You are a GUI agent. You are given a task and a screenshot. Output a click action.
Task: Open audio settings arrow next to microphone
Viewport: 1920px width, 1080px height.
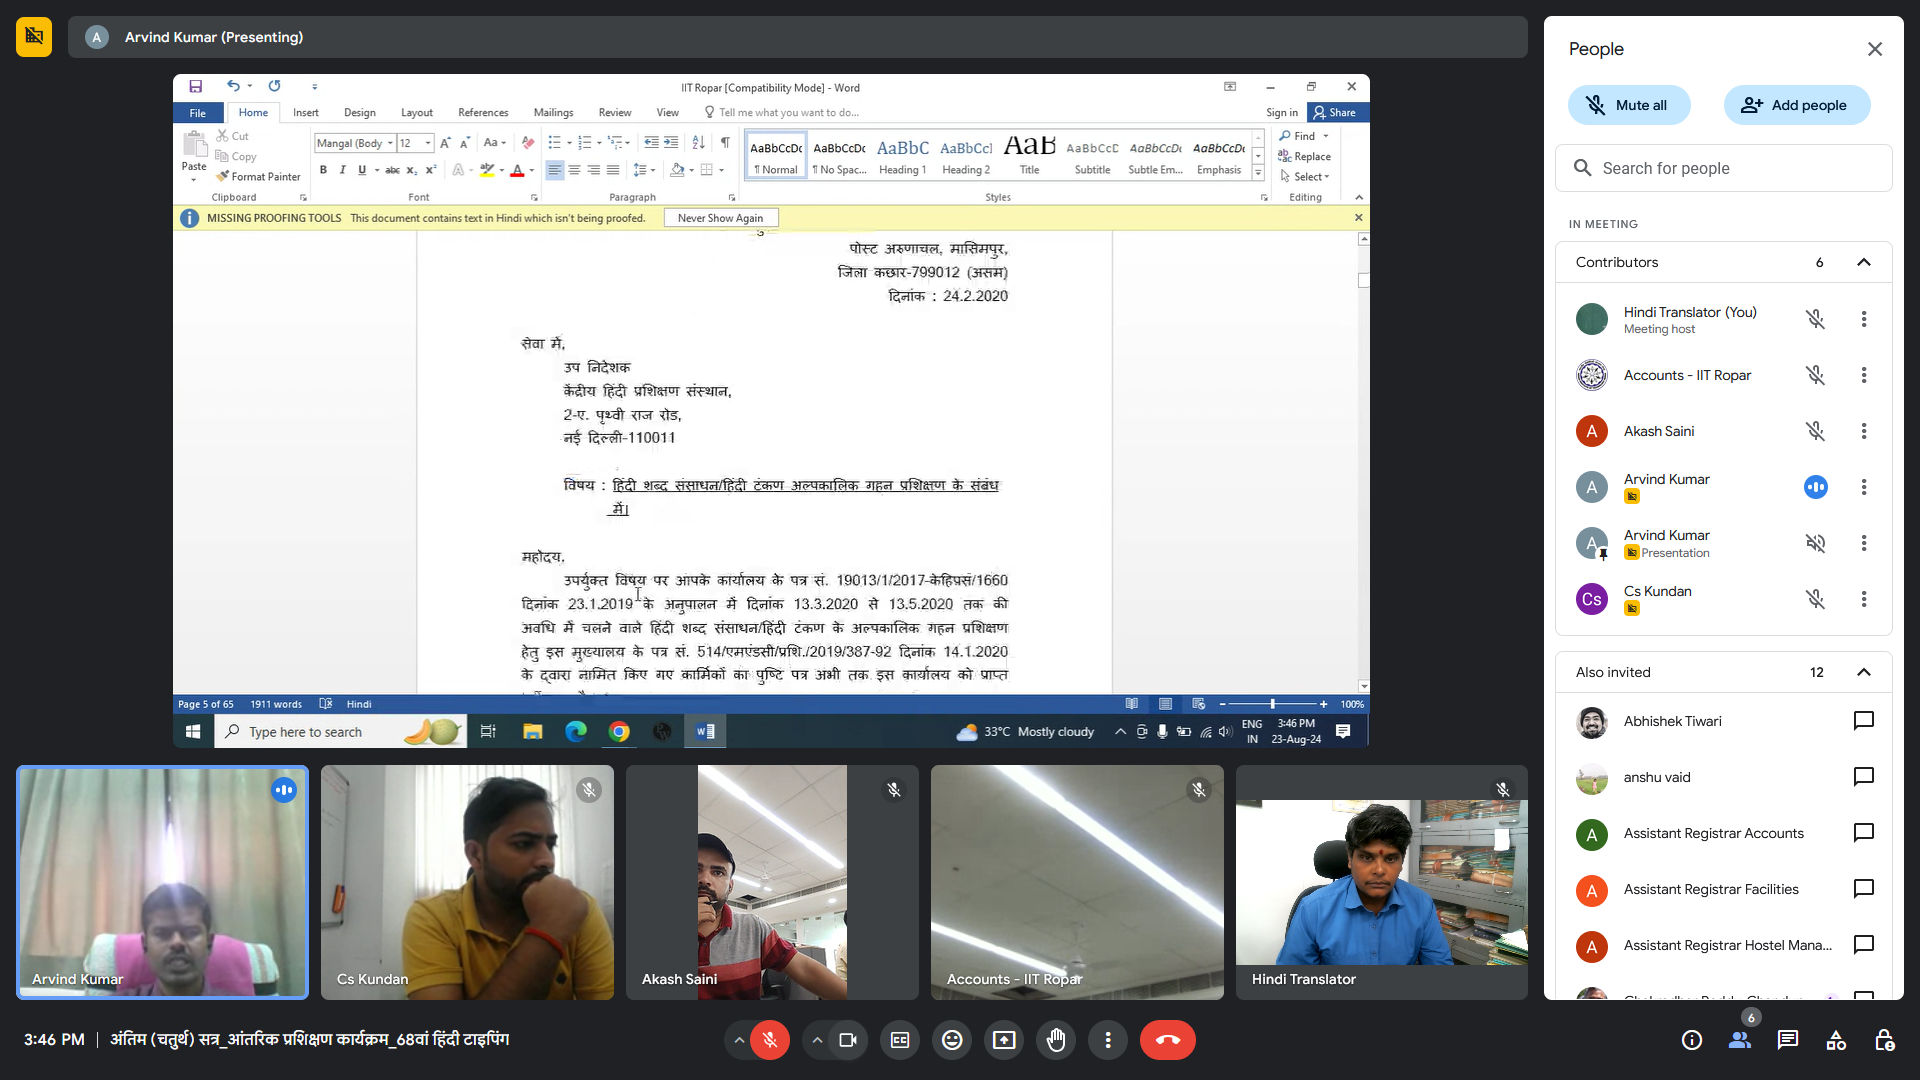tap(738, 1040)
